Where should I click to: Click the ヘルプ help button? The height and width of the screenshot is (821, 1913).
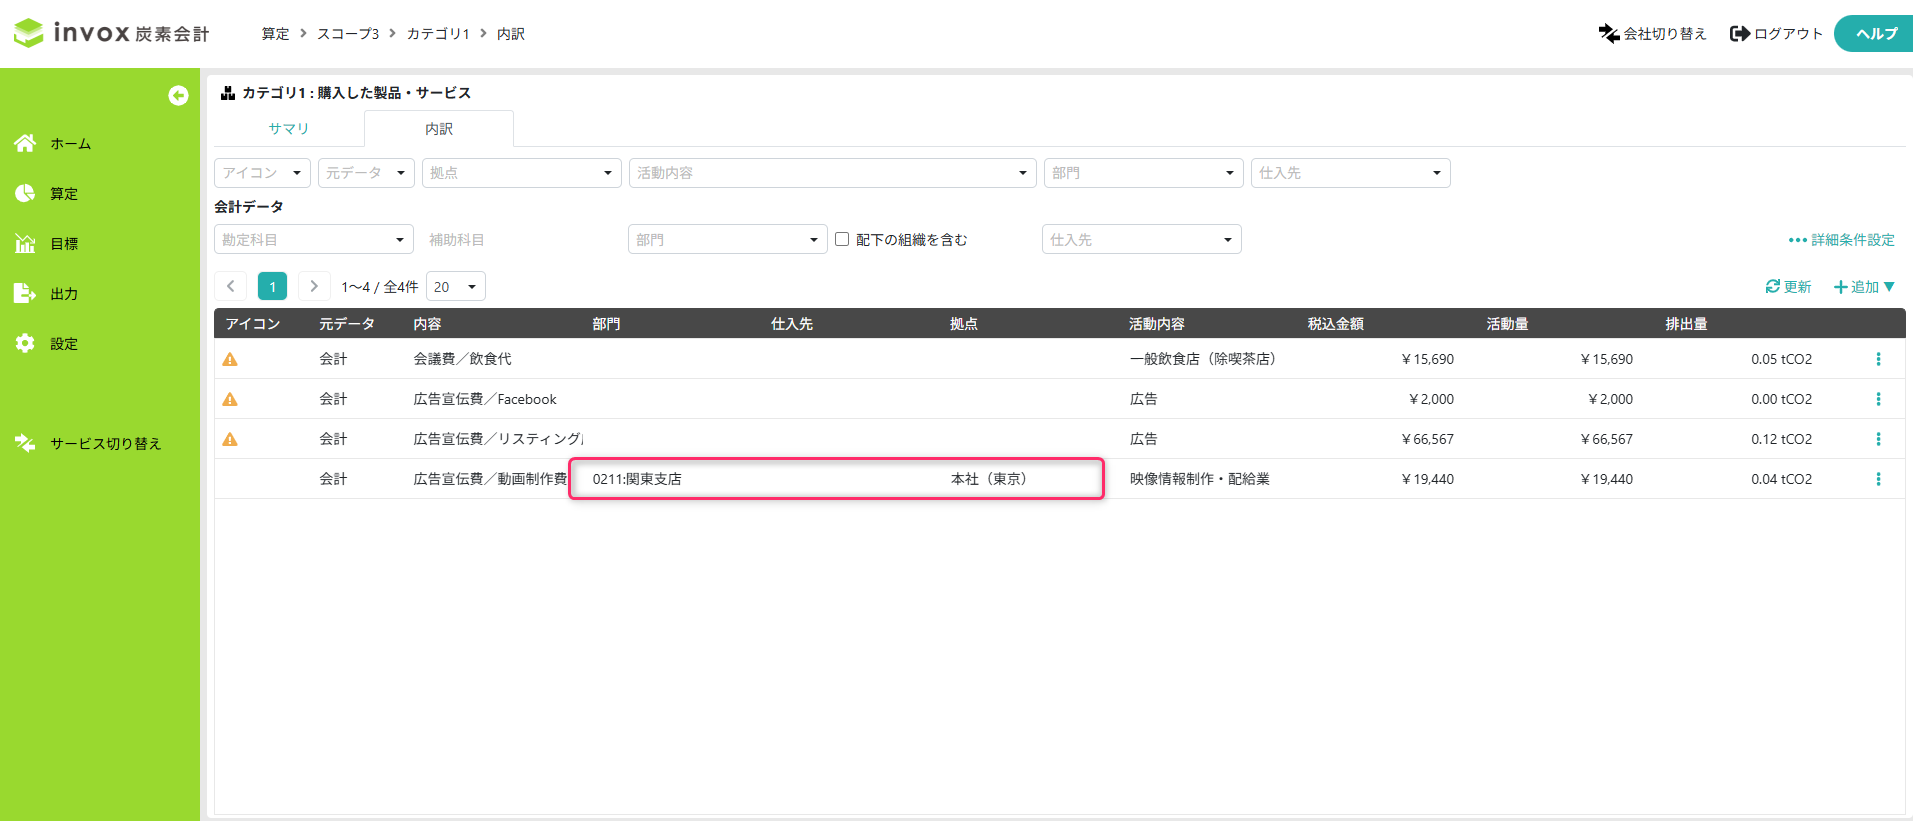(1875, 34)
